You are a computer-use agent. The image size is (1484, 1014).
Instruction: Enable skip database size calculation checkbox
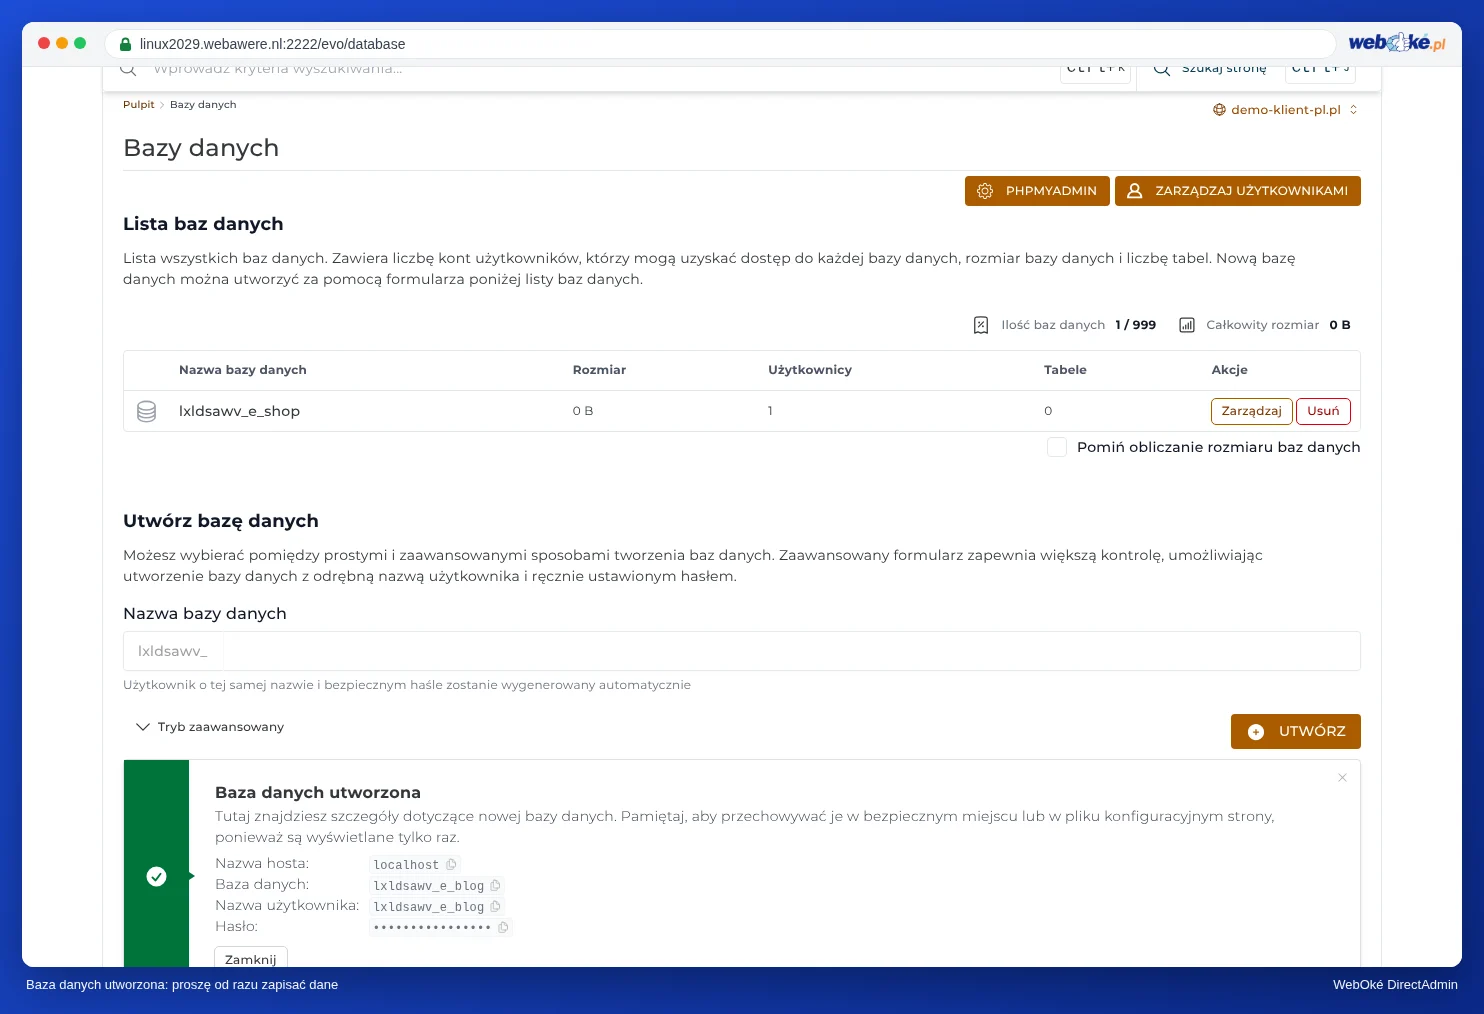[x=1057, y=447]
